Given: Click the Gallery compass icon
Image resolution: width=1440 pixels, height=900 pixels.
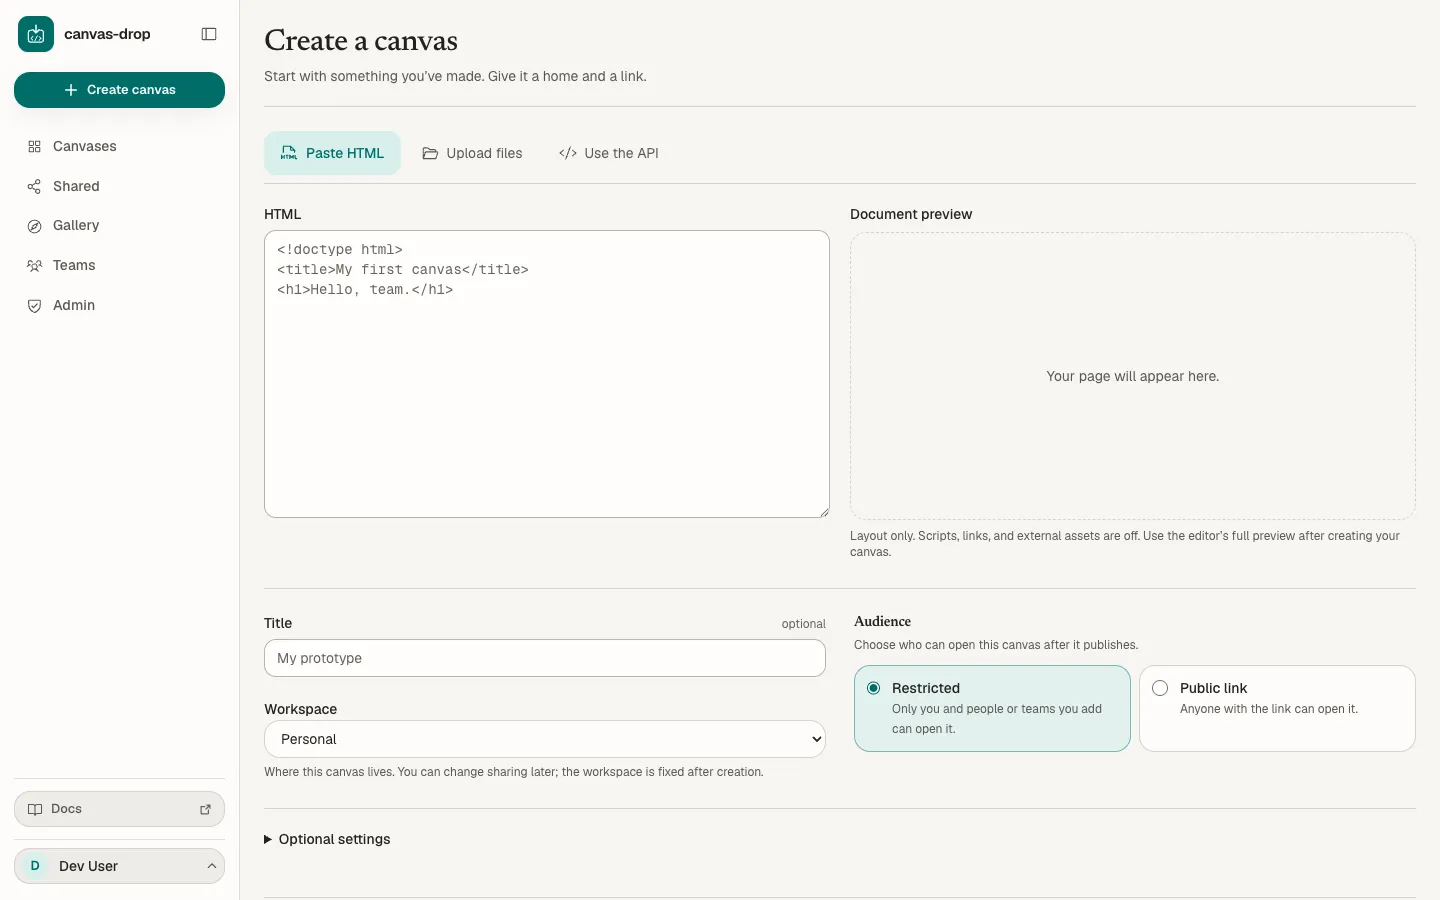Looking at the screenshot, I should 34,226.
